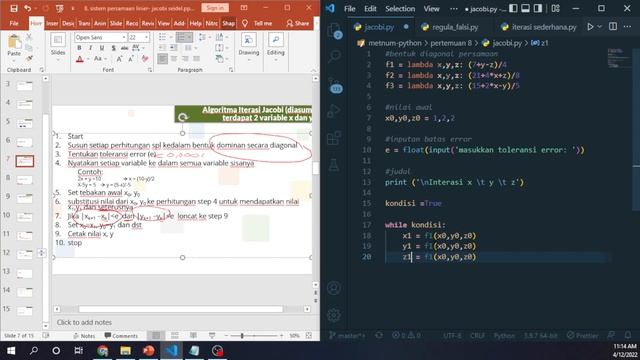
Task: Open PowerPoint View tab
Action: [163, 23]
